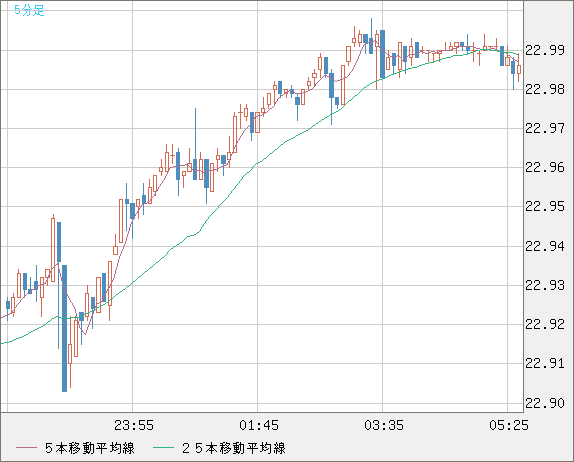Click the 5分足 chart label
This screenshot has width=574, height=462.
point(29,10)
